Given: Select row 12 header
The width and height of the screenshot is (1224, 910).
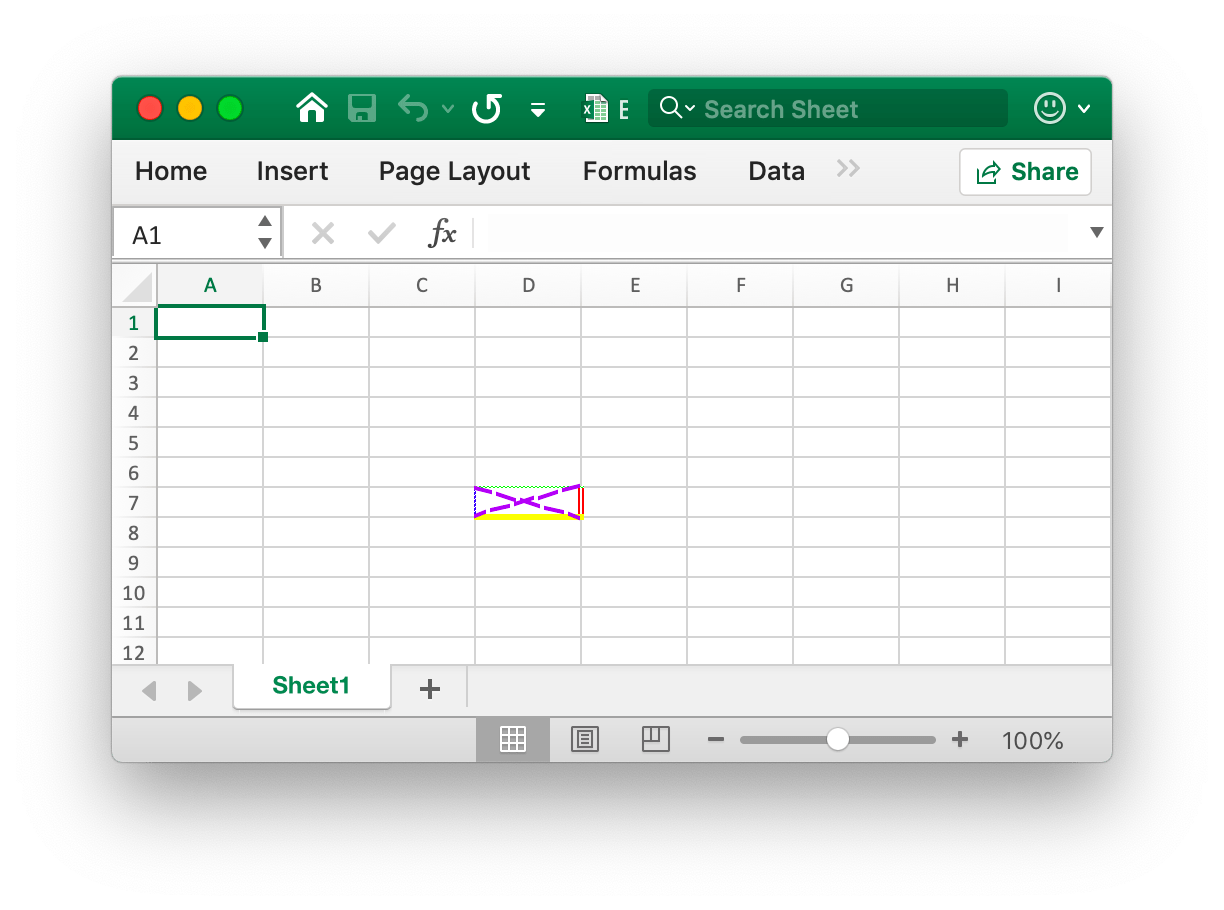Looking at the screenshot, I should pos(134,653).
